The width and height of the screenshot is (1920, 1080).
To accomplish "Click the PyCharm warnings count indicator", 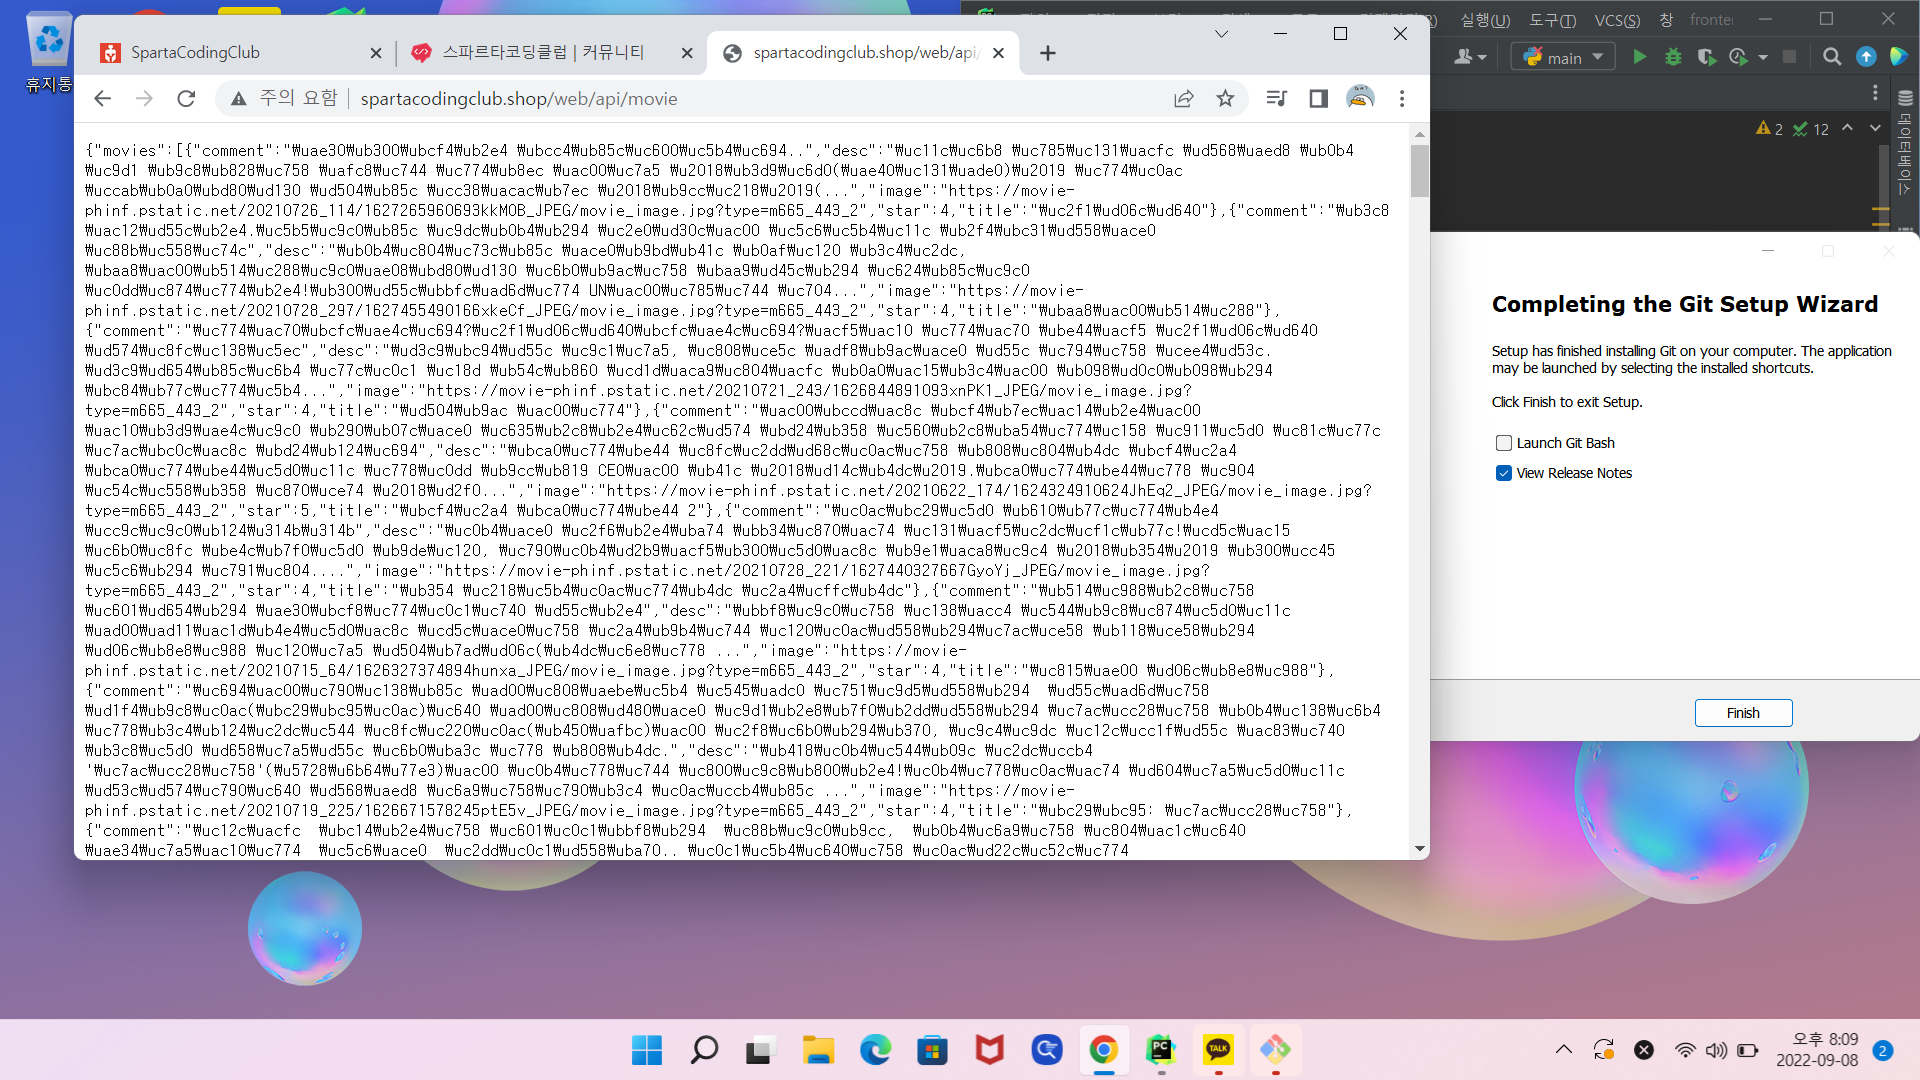I will tap(1770, 128).
